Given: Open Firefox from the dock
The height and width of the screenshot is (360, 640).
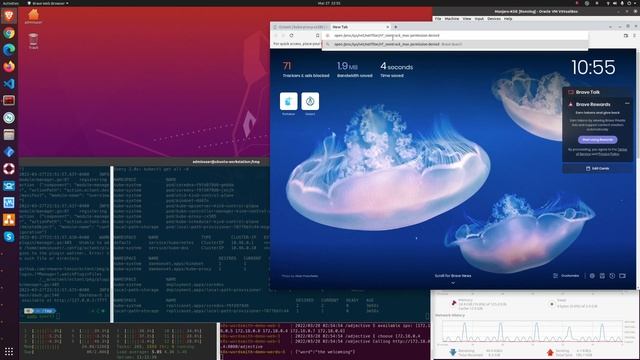Looking at the screenshot, I should tap(9, 67).
